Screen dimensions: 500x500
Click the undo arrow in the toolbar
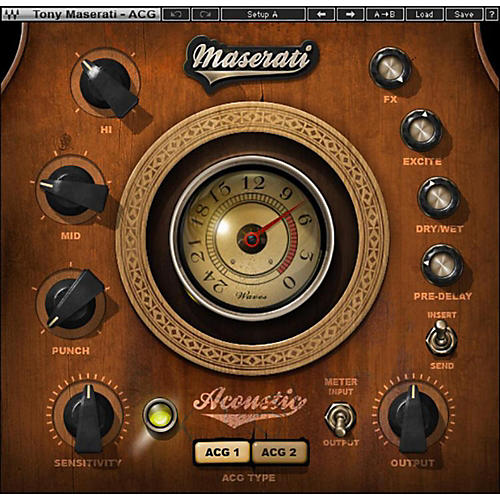click(x=176, y=14)
